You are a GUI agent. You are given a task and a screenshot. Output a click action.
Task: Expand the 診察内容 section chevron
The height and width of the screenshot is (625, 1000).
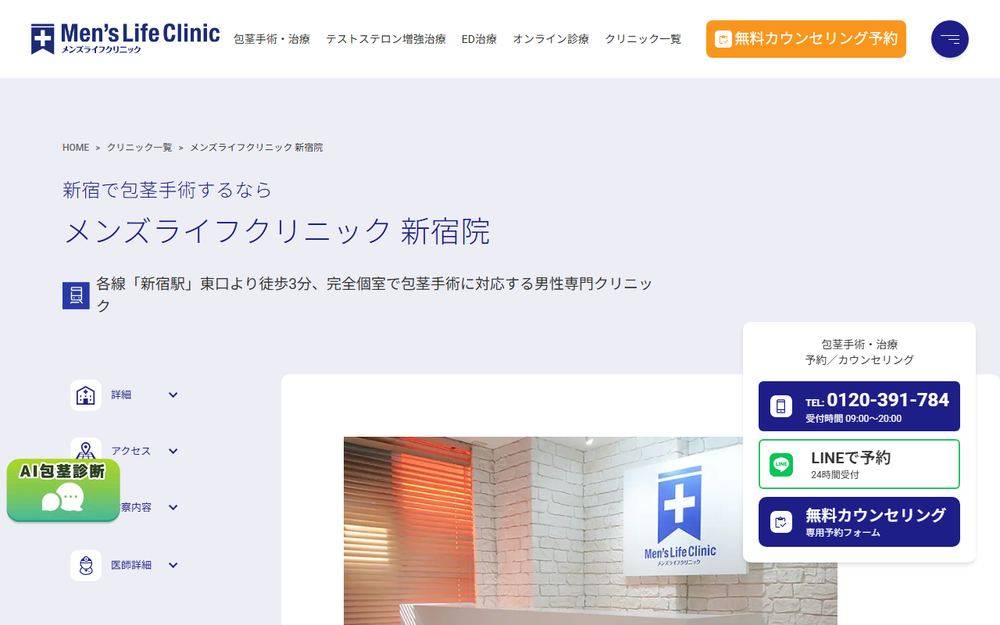[x=173, y=508]
